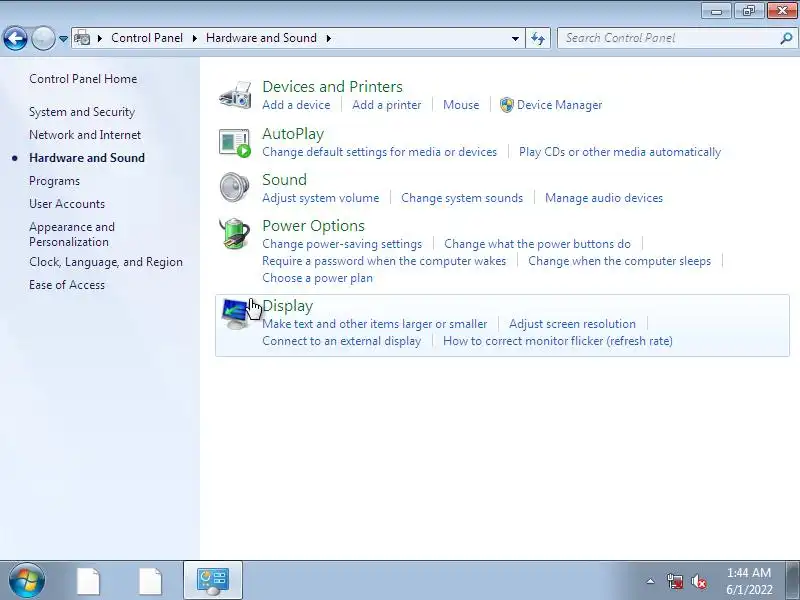This screenshot has width=800, height=600.
Task: Open System and Security category
Action: [x=82, y=112]
